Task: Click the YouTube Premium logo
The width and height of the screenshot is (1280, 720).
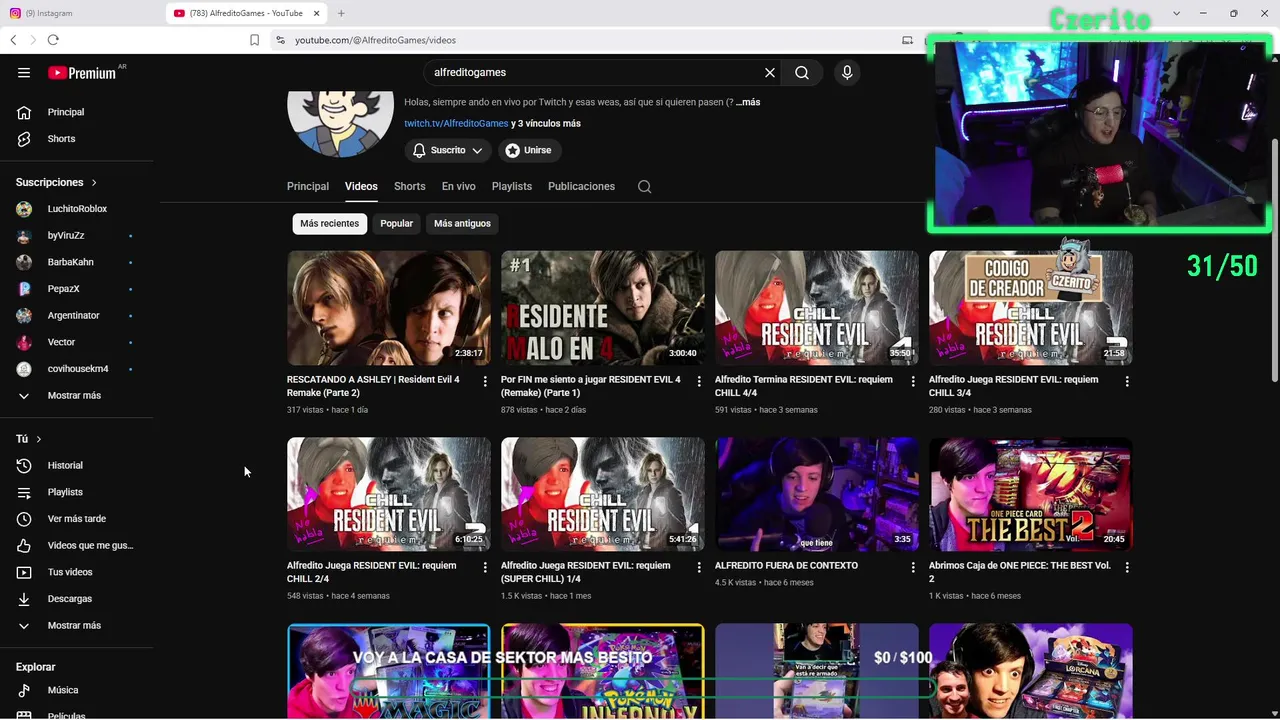Action: pyautogui.click(x=83, y=73)
